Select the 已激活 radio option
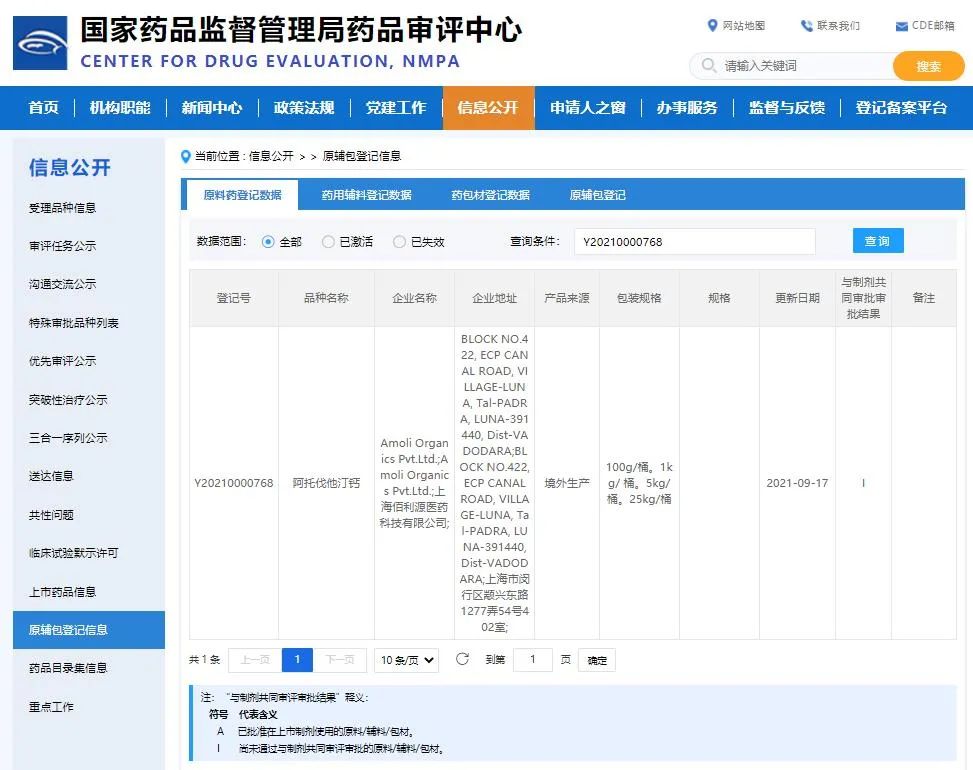Image resolution: width=973 pixels, height=770 pixels. tap(328, 242)
